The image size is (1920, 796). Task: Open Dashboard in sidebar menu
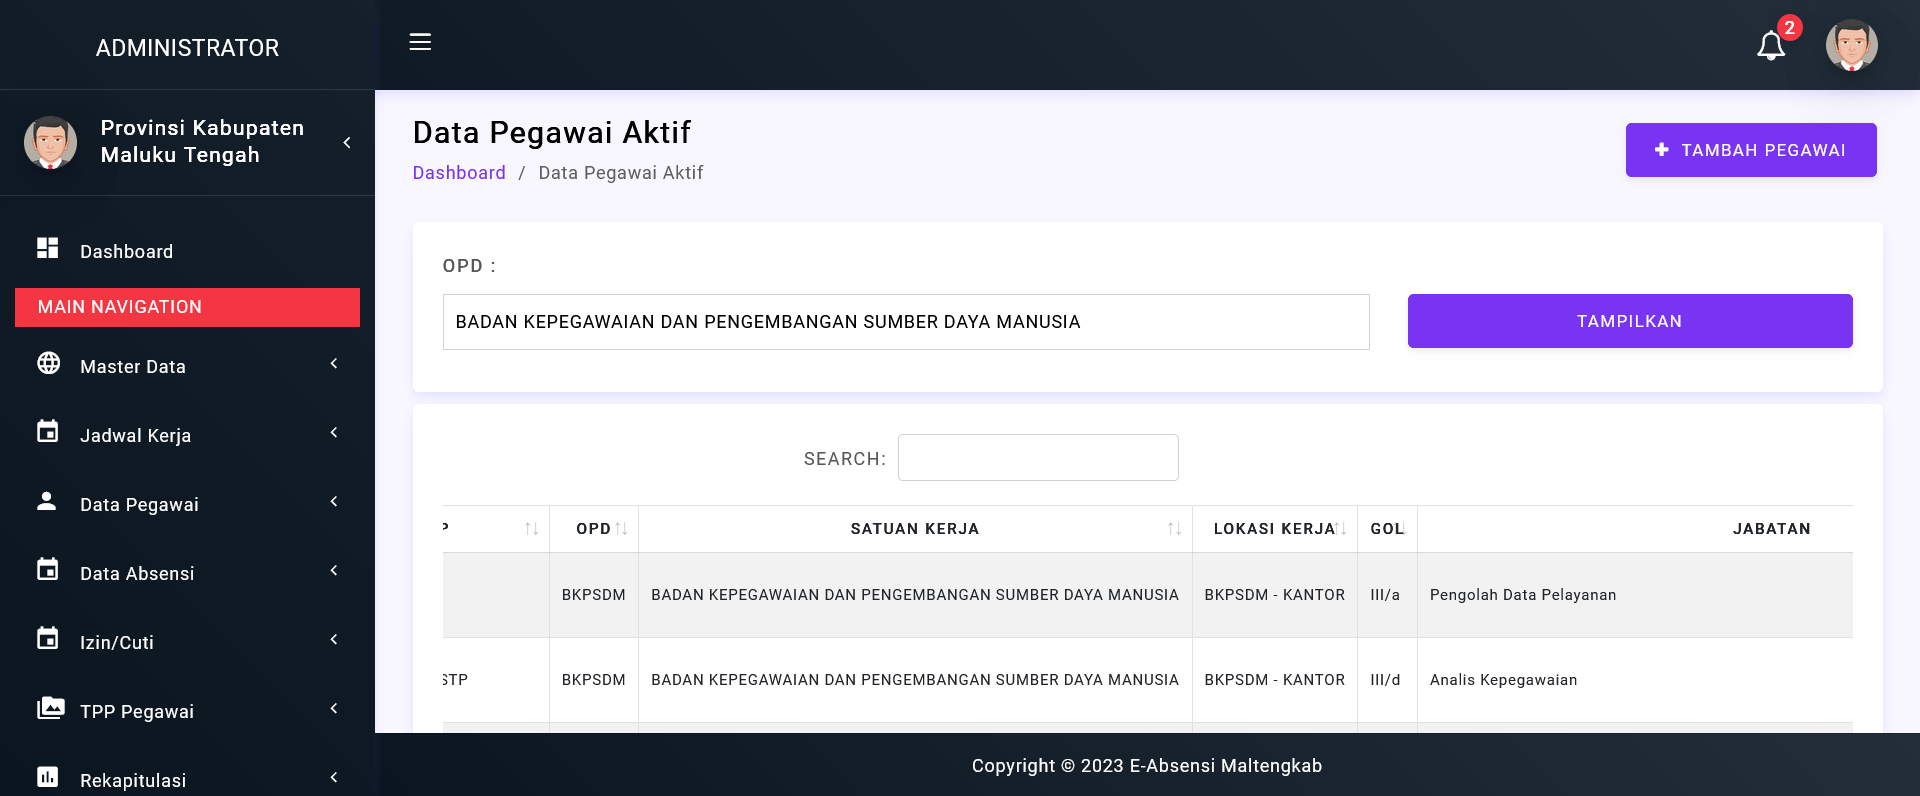(x=187, y=251)
